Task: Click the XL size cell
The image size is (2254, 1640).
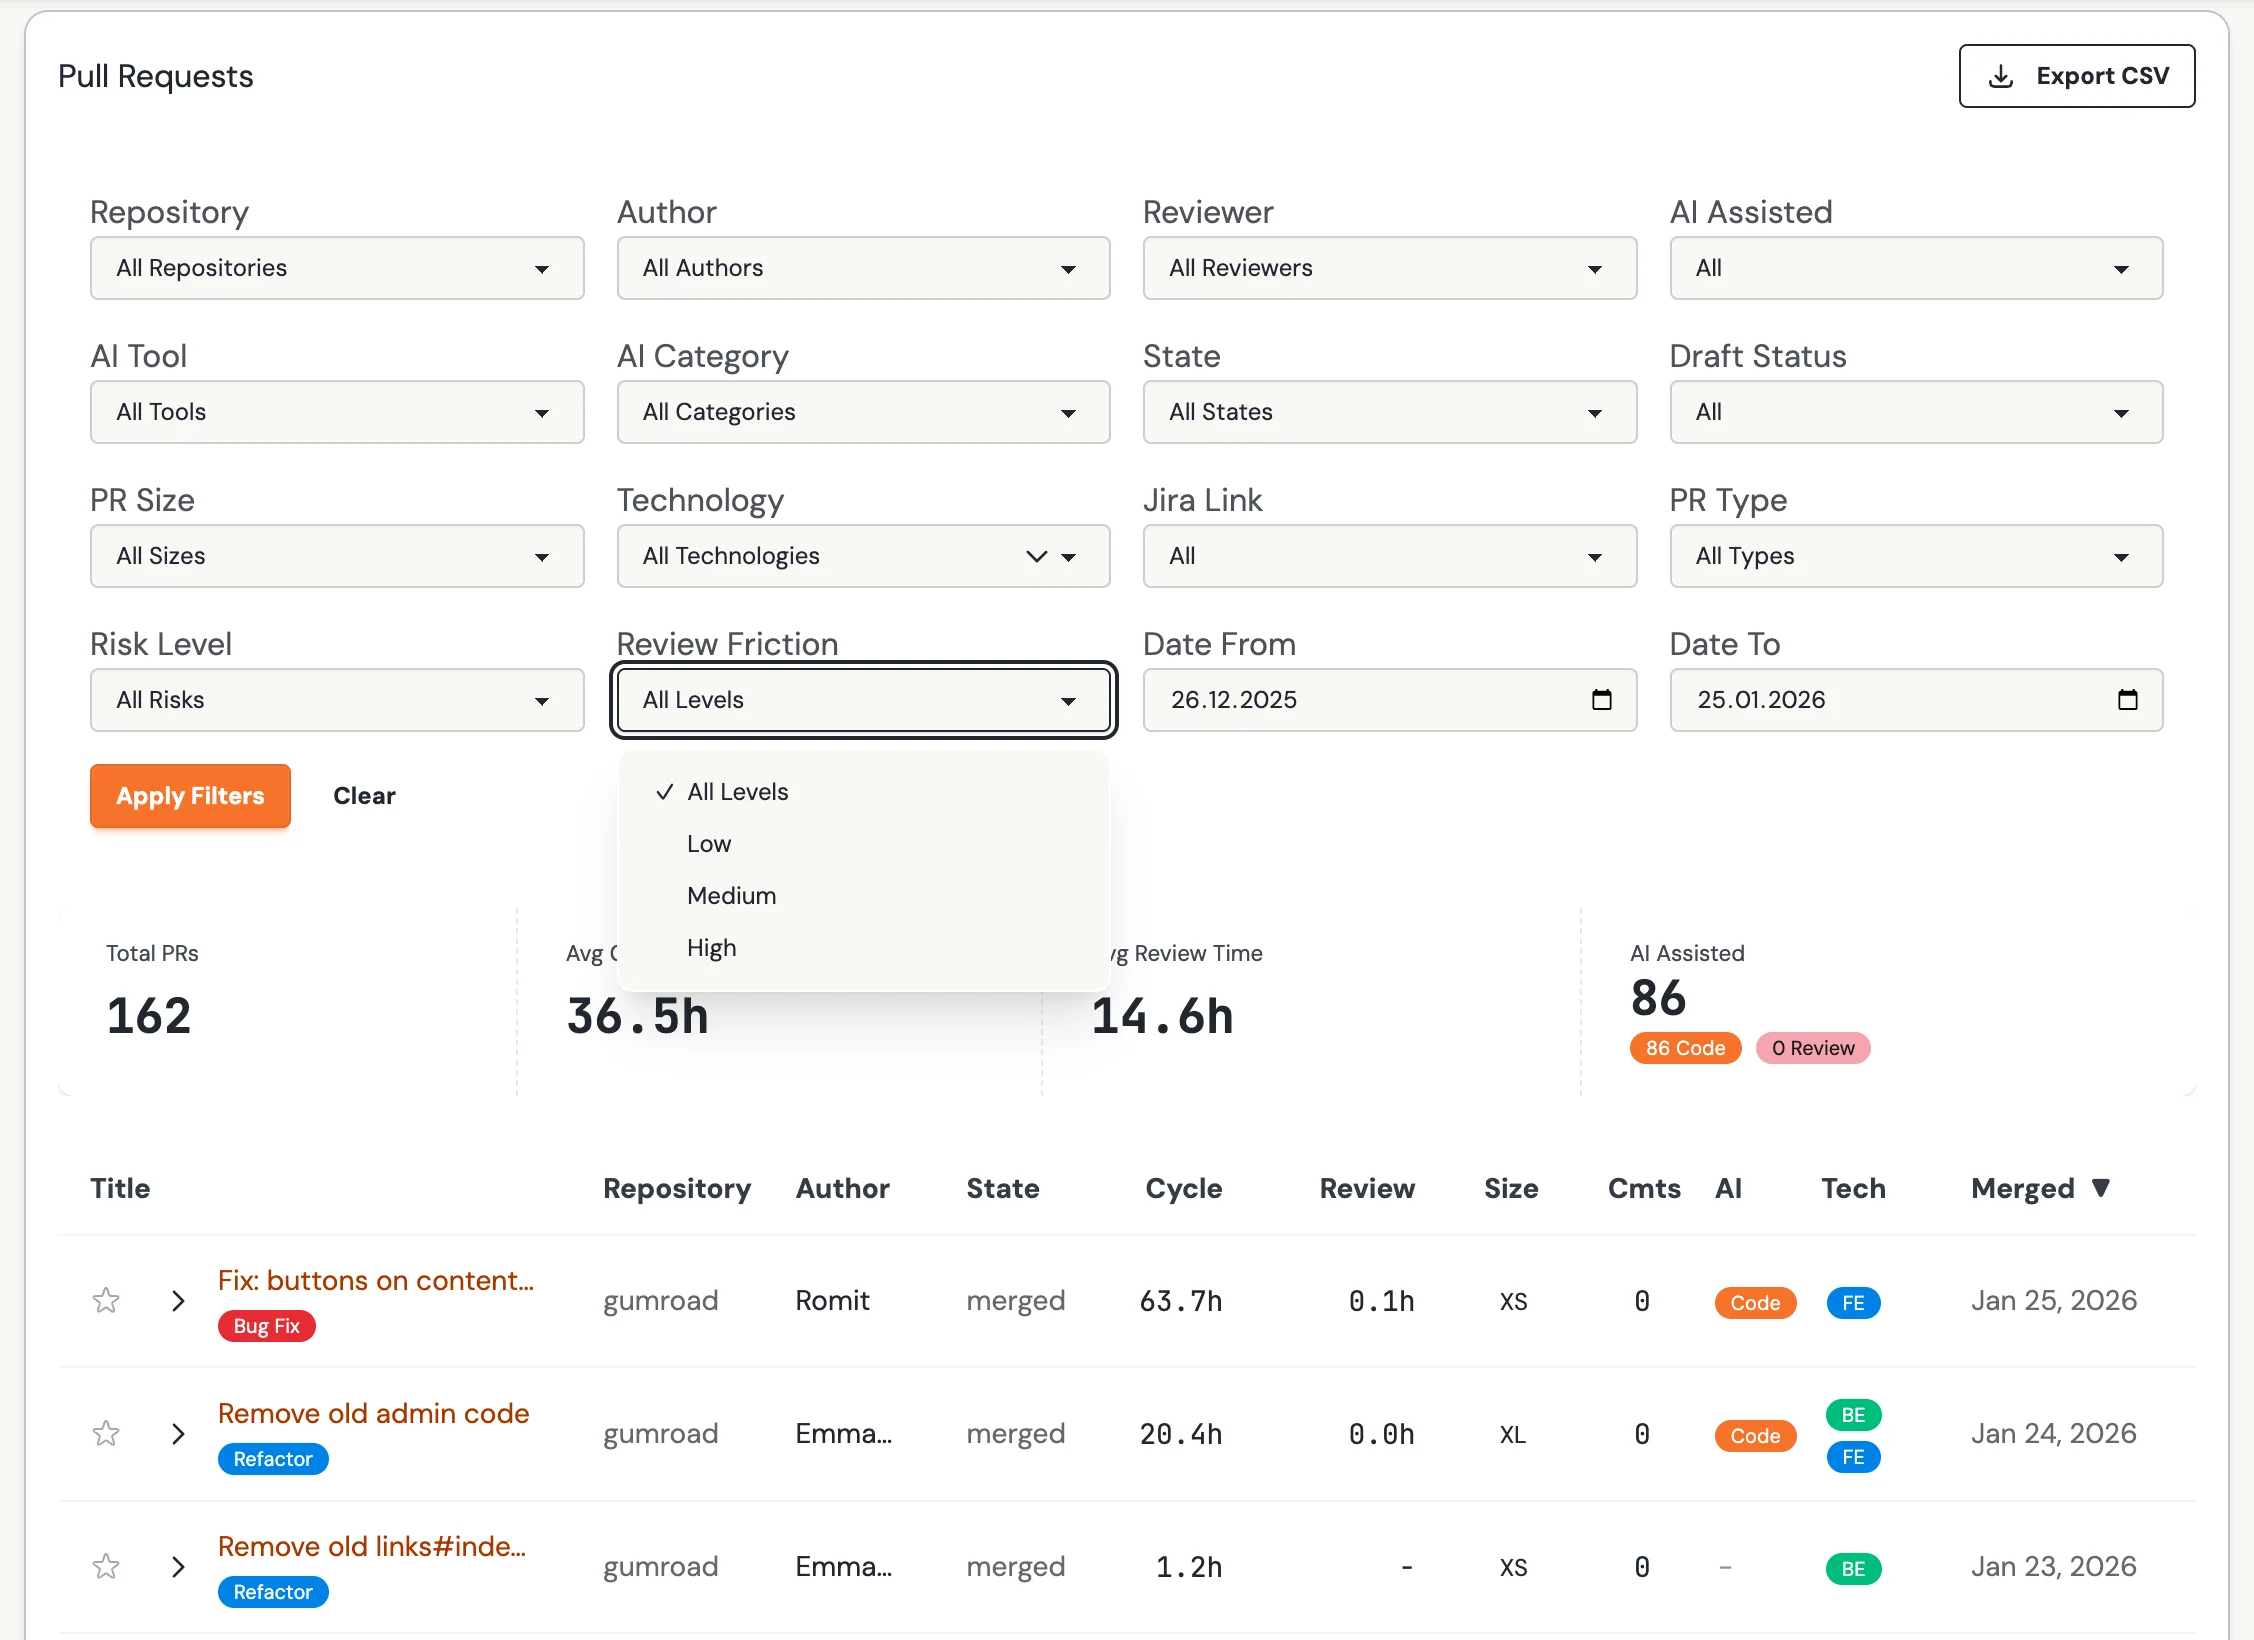Action: (1512, 1434)
